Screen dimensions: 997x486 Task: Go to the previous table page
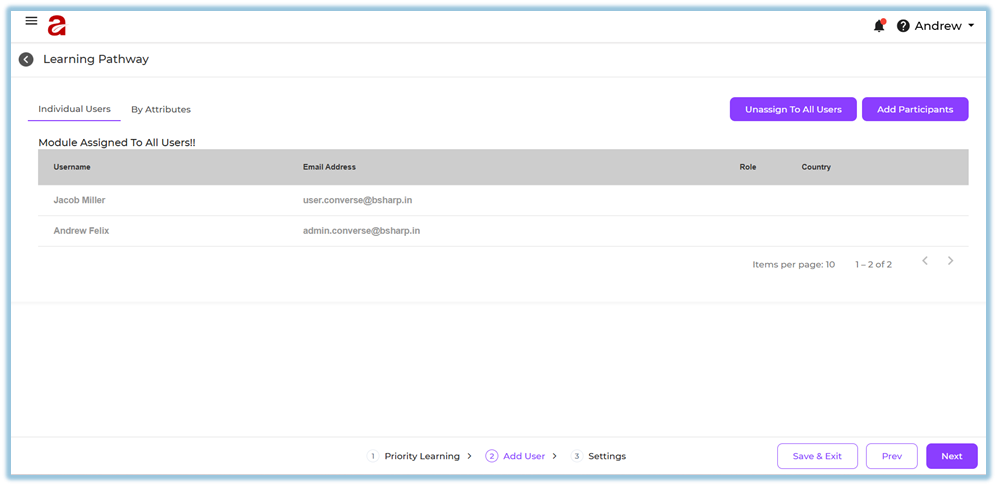click(925, 261)
